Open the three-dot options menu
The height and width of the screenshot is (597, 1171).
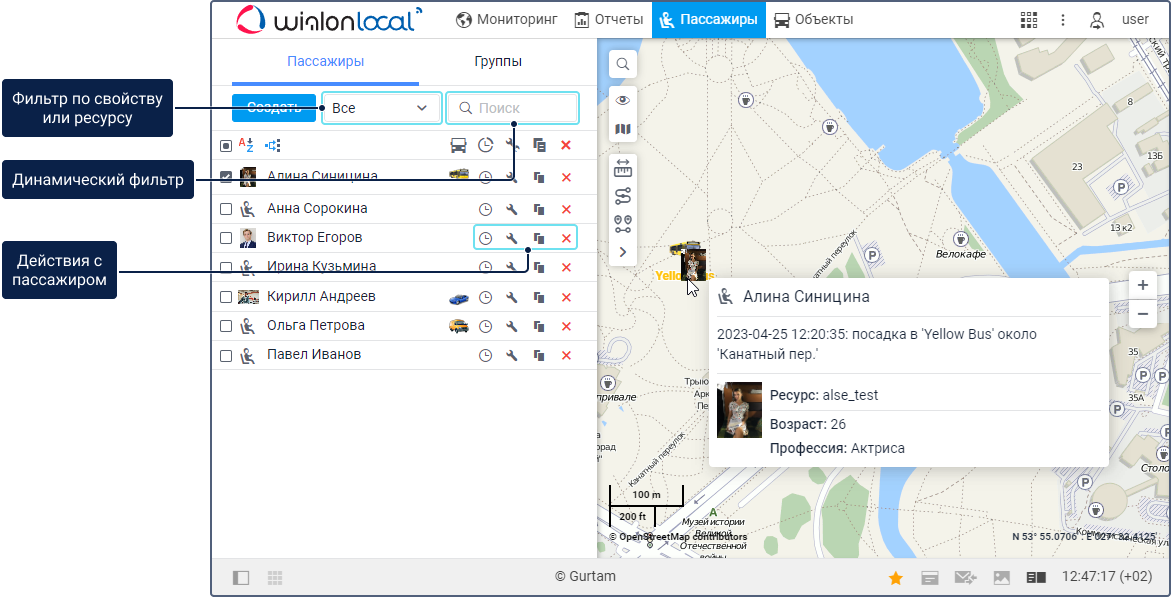tap(1063, 20)
